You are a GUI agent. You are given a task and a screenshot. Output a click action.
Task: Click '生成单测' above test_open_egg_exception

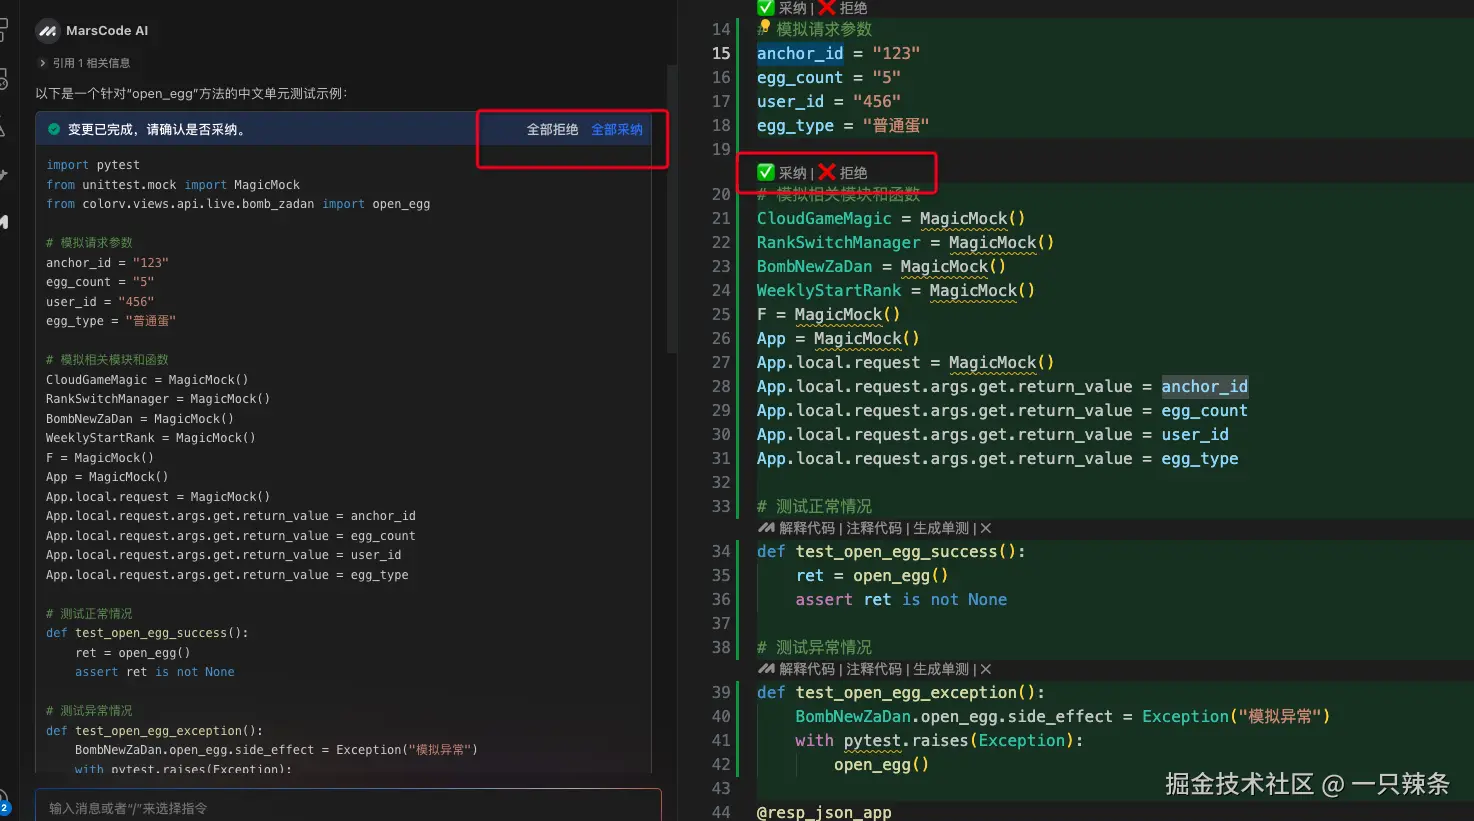point(940,669)
